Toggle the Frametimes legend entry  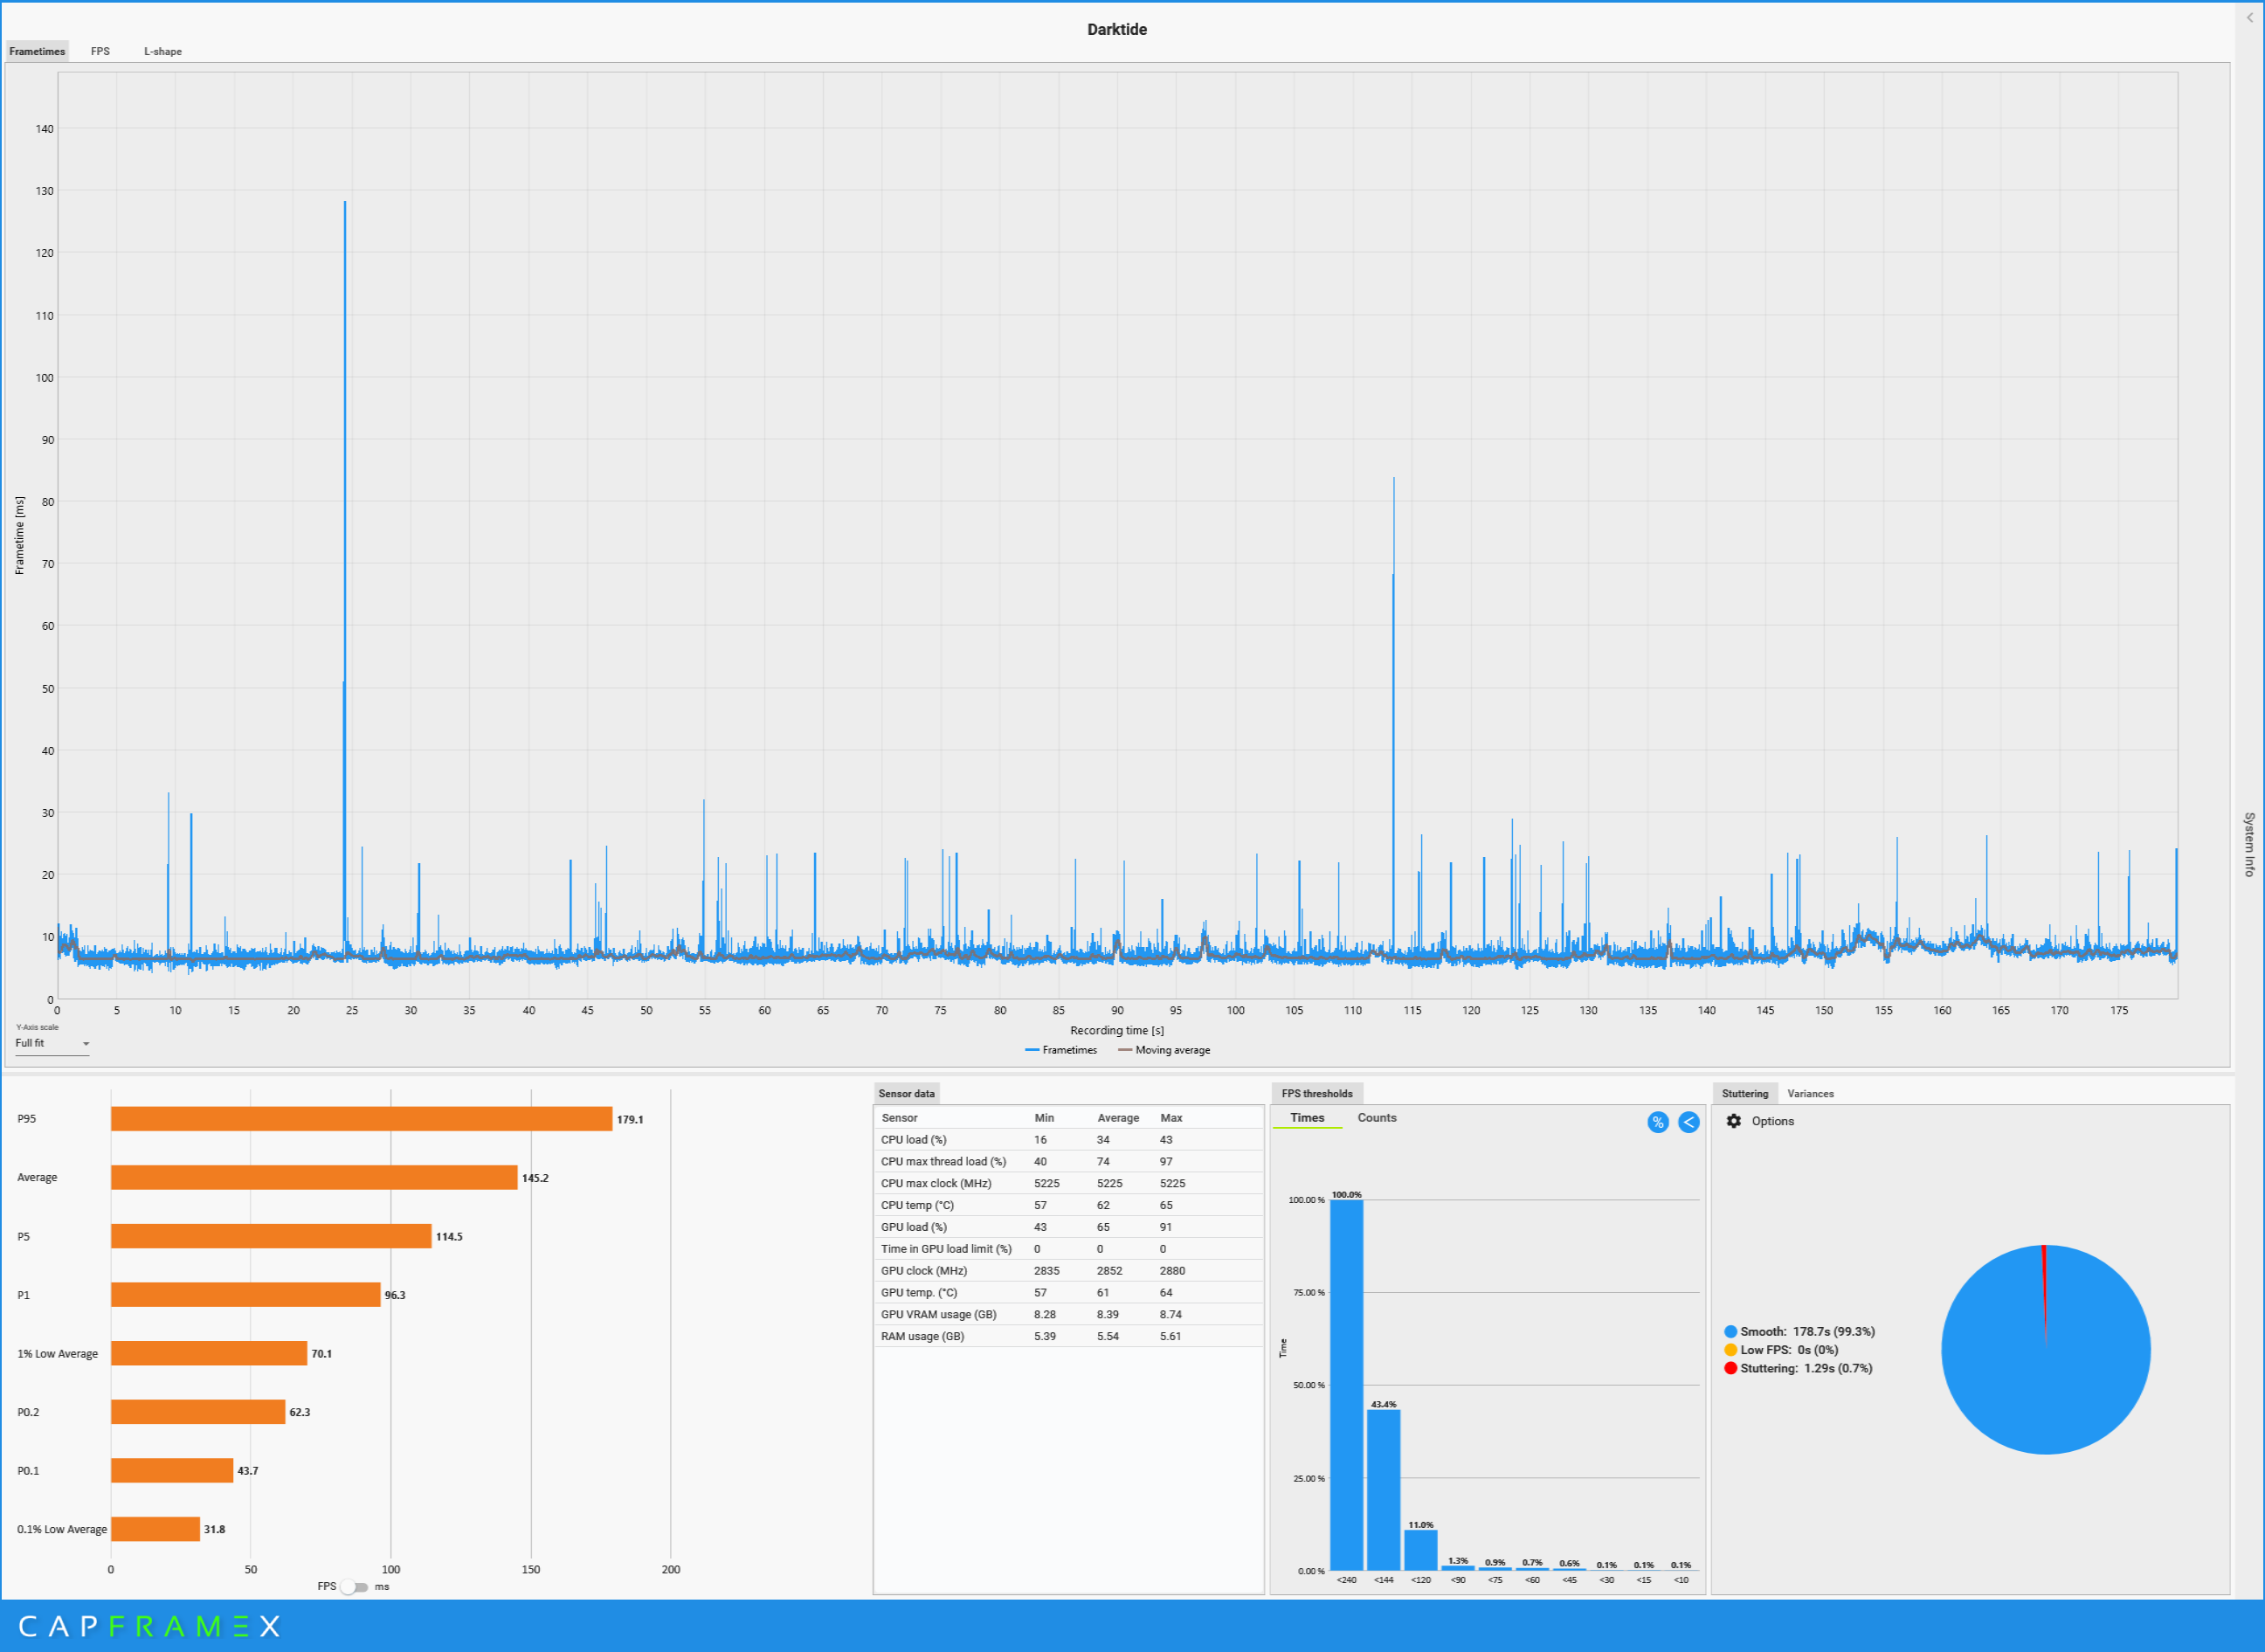1061,1050
